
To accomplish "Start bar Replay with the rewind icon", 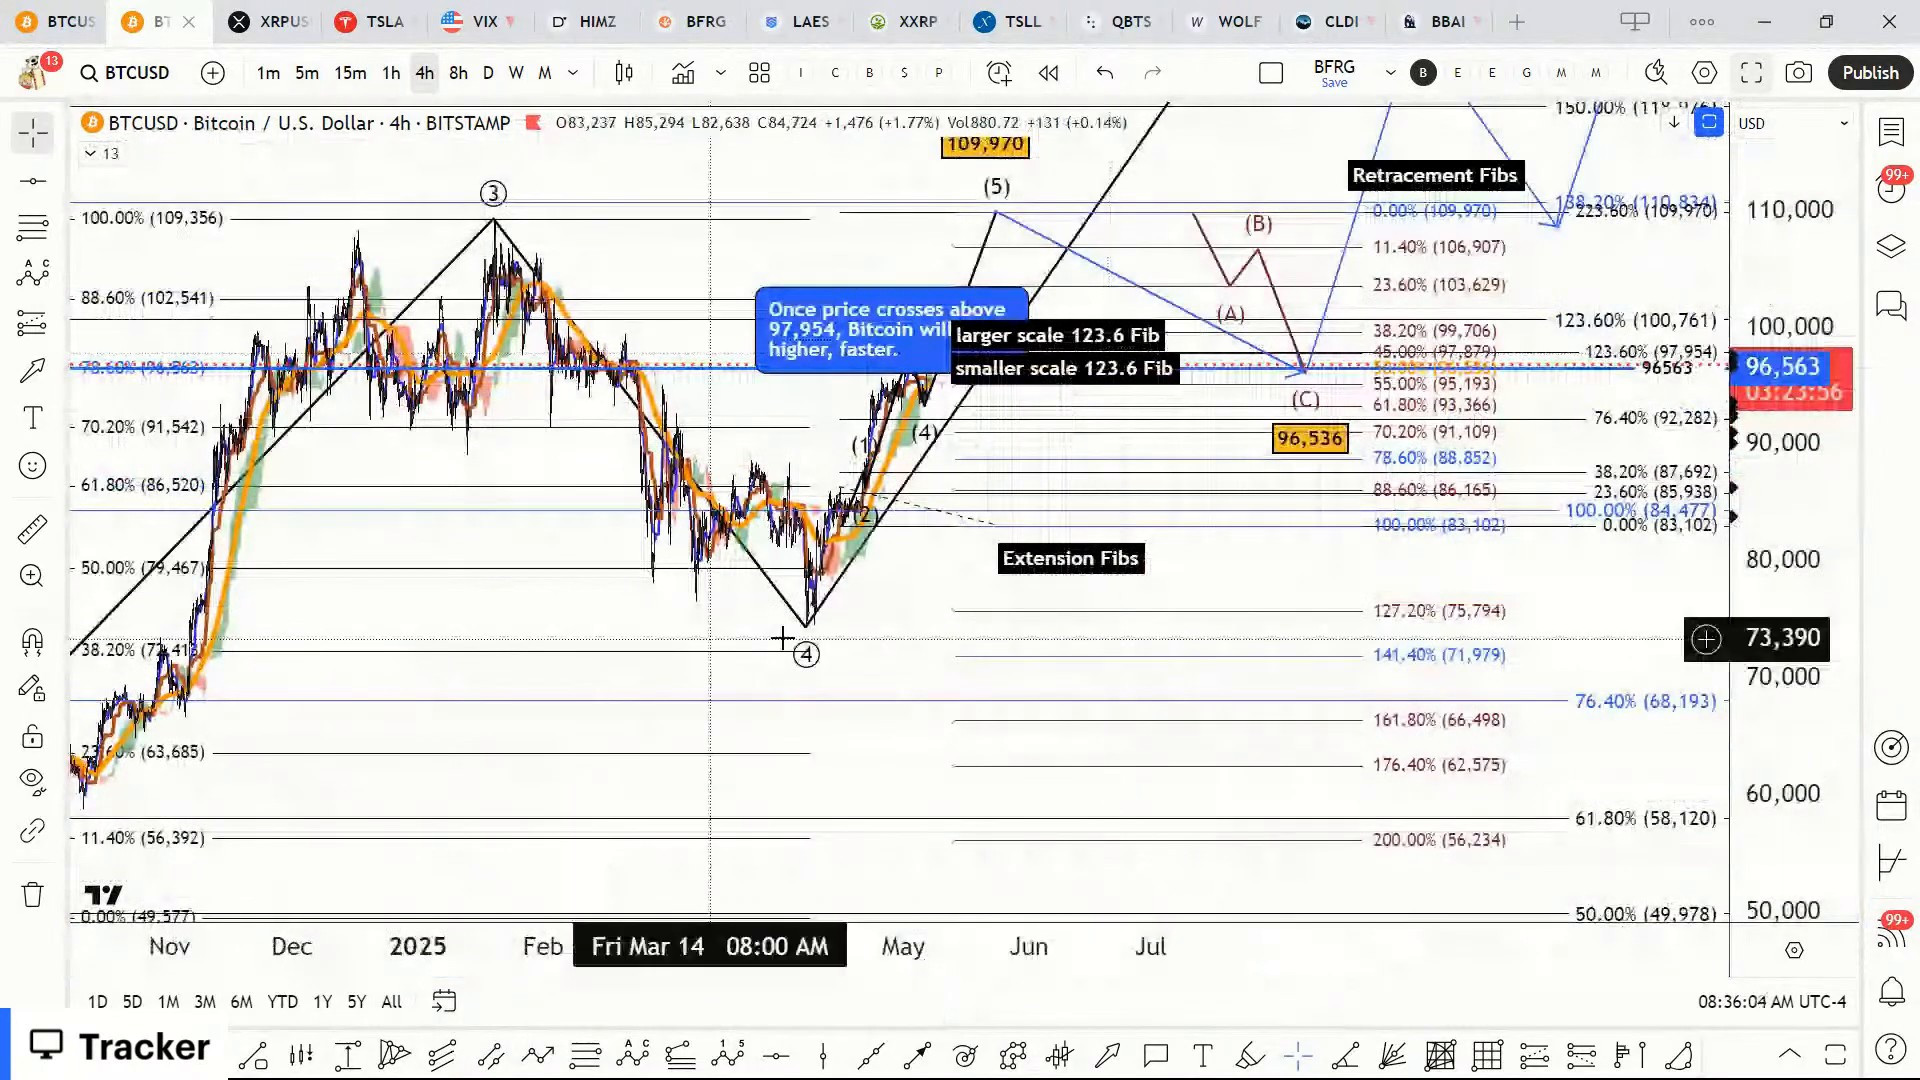I will [x=1048, y=73].
